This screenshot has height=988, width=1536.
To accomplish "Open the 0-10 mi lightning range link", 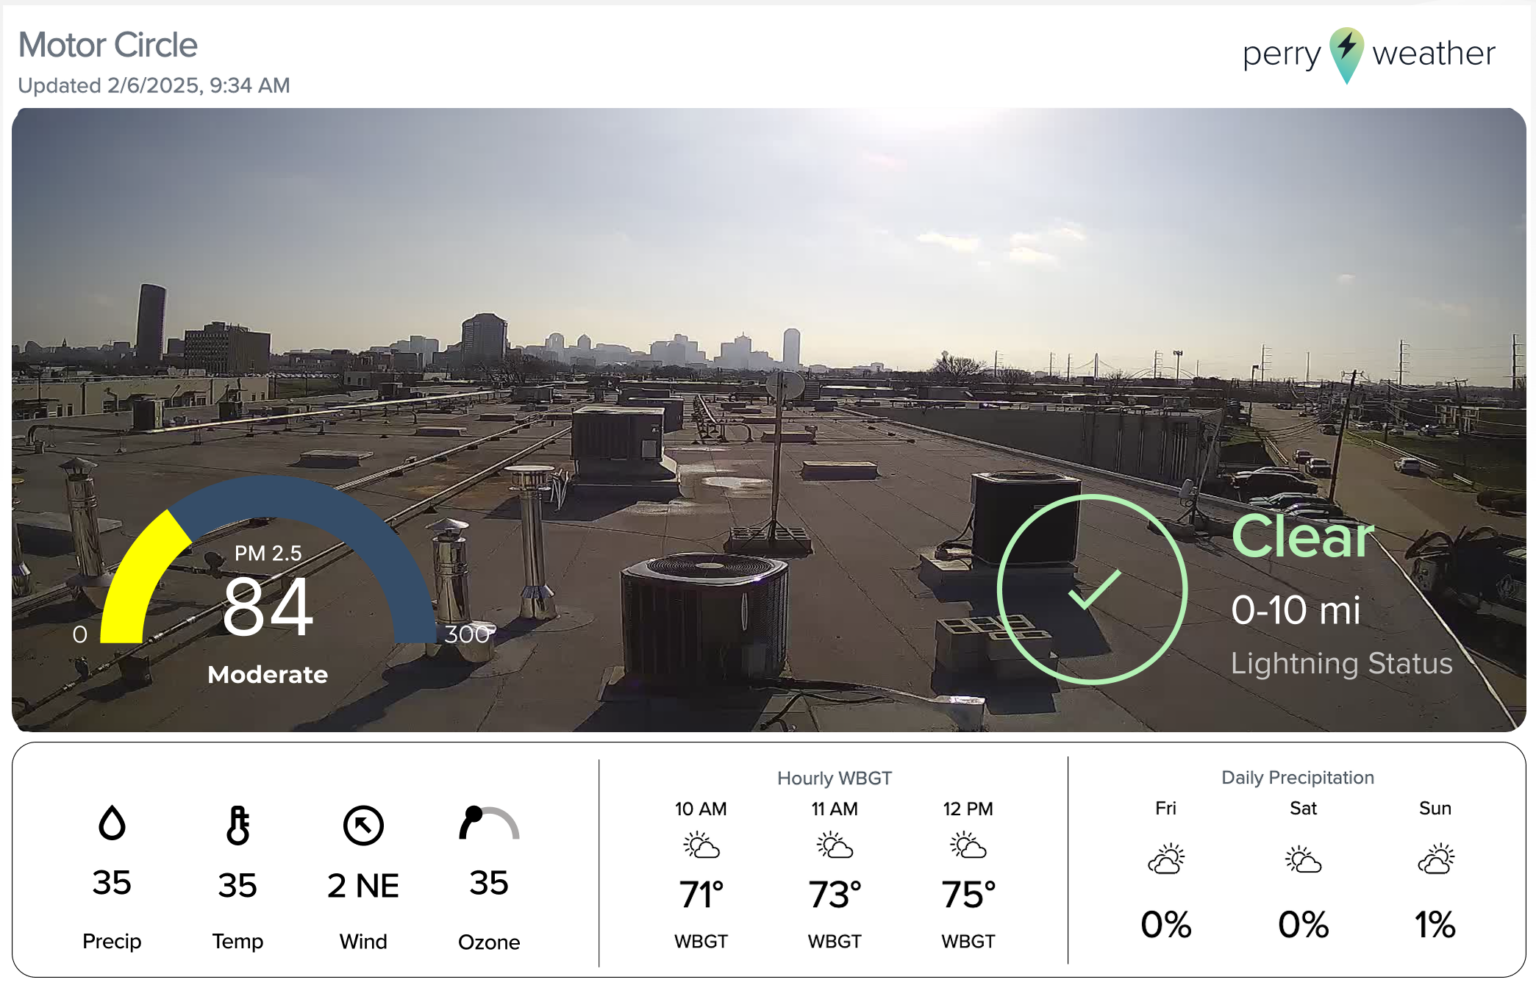I will coord(1296,610).
